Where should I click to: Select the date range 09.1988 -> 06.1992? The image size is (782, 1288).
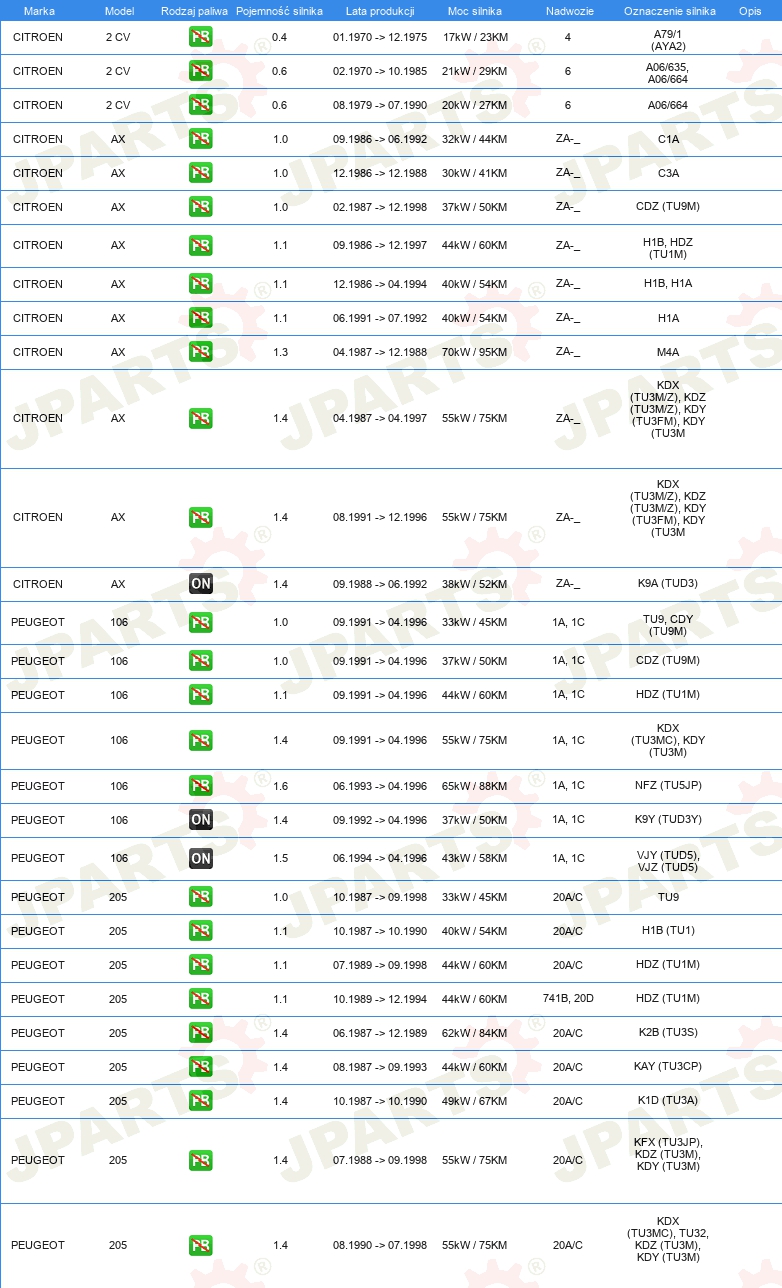point(380,584)
